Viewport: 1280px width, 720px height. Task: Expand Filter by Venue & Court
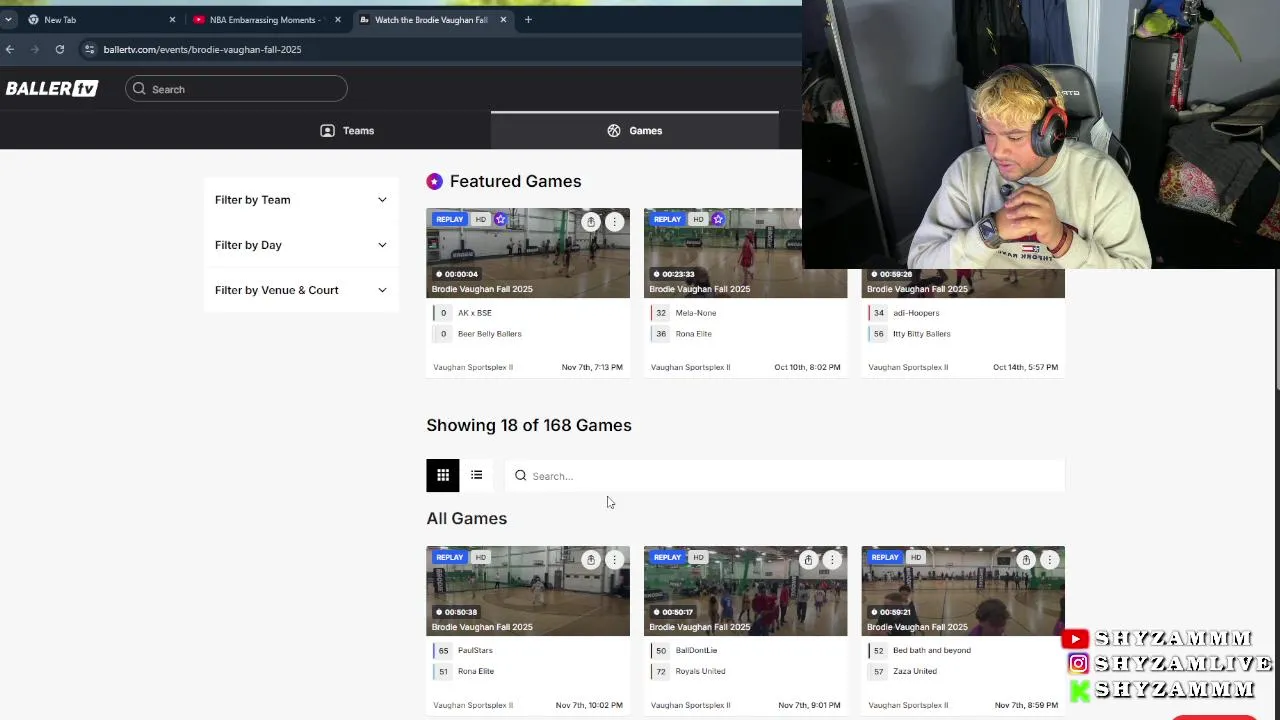(x=301, y=290)
